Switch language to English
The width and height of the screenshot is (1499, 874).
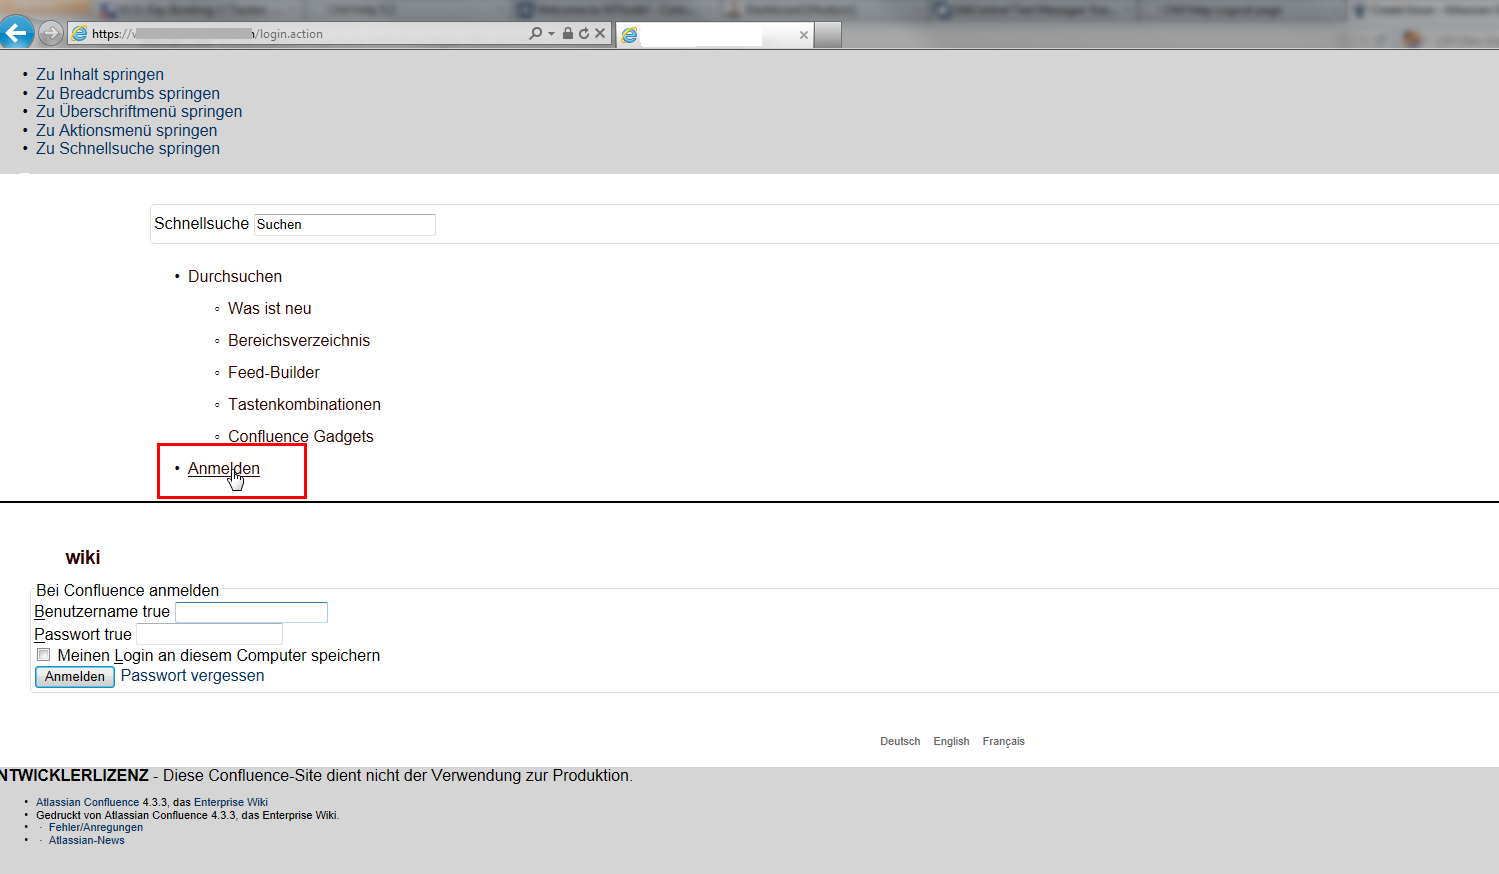click(951, 742)
